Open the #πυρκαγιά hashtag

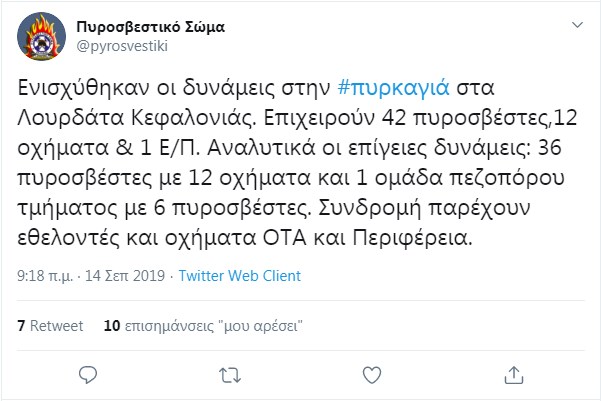pyautogui.click(x=393, y=88)
